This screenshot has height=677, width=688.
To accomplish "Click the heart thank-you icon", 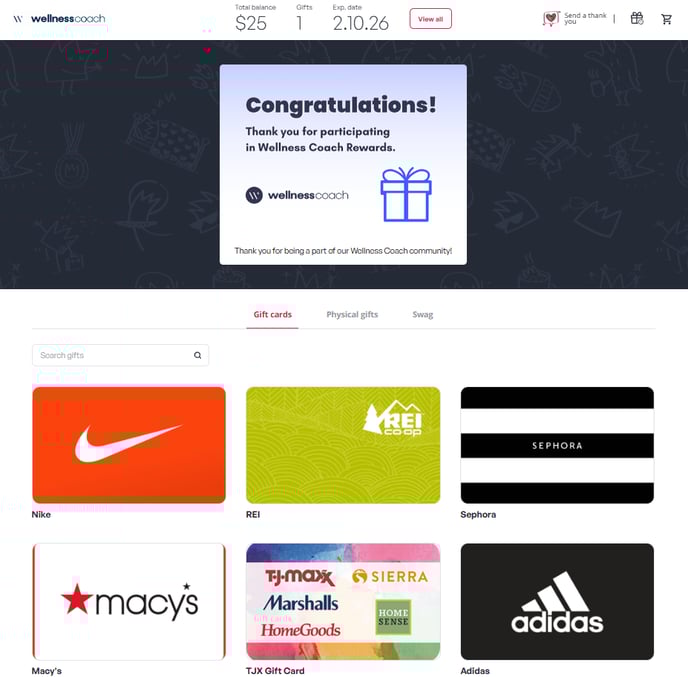I will click(x=551, y=18).
